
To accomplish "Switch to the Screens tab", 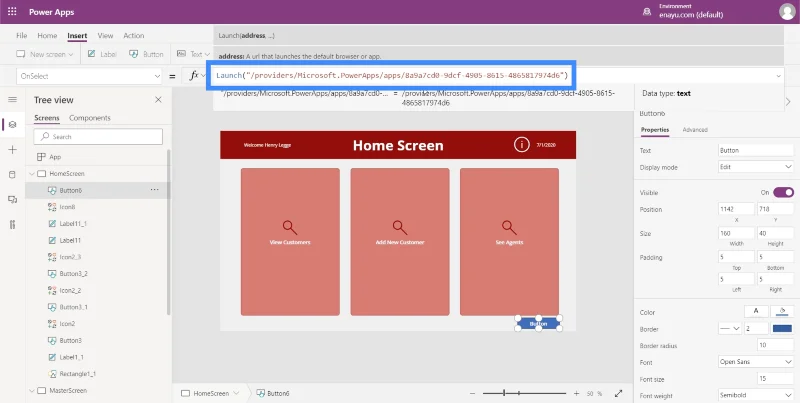I will click(47, 118).
